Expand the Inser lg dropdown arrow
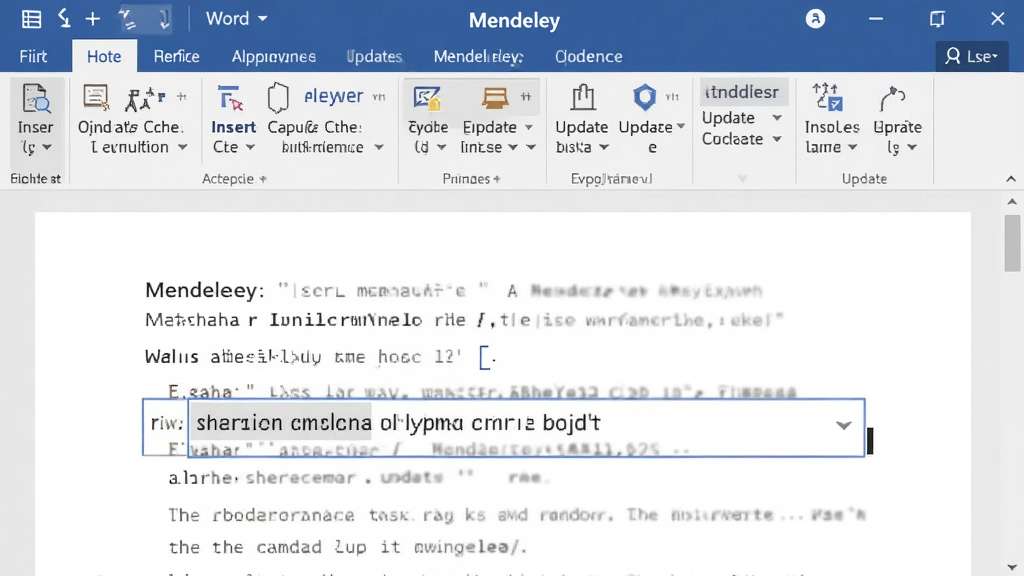1024x576 pixels. pyautogui.click(x=47, y=148)
